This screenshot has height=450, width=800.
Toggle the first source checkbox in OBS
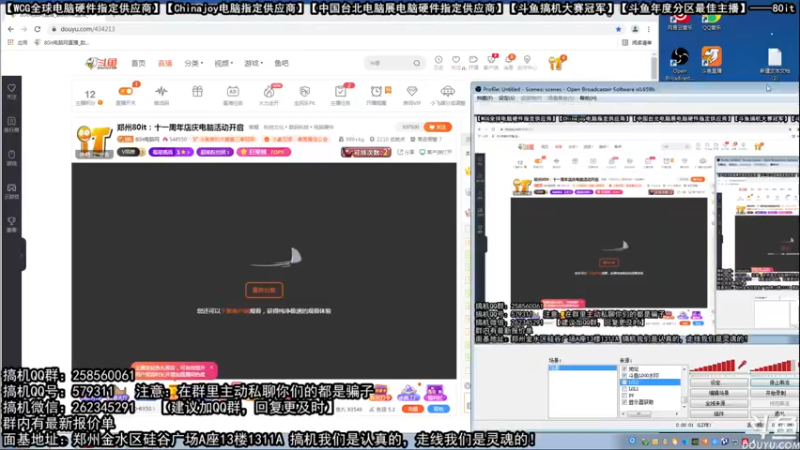(624, 368)
